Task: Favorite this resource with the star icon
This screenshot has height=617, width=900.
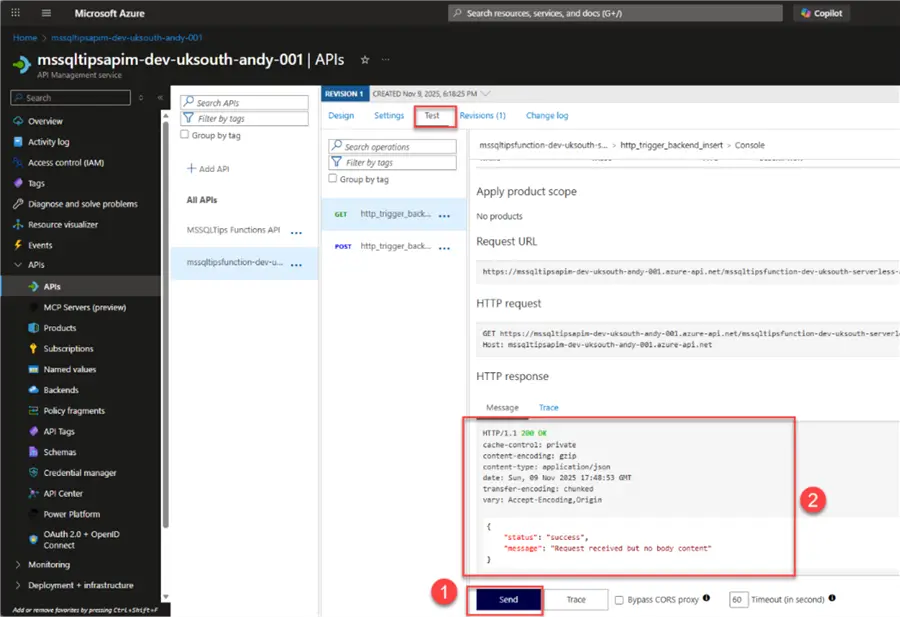Action: click(364, 60)
